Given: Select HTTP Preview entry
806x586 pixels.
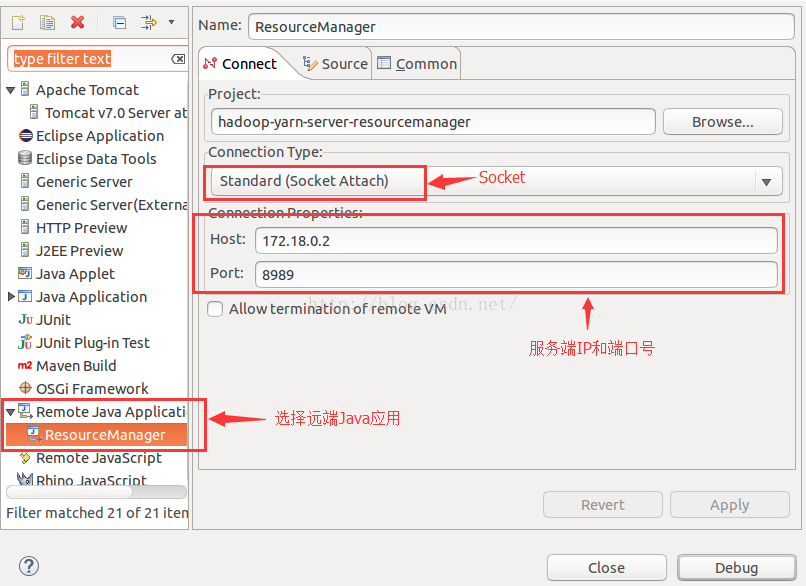Looking at the screenshot, I should [x=81, y=228].
